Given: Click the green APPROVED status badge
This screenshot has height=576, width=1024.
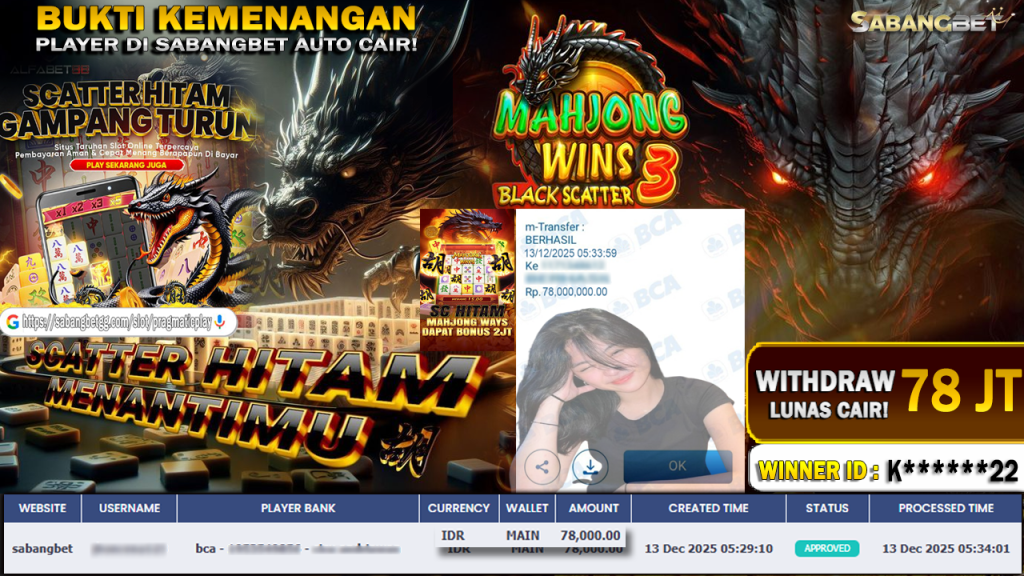Looking at the screenshot, I should (x=827, y=548).
